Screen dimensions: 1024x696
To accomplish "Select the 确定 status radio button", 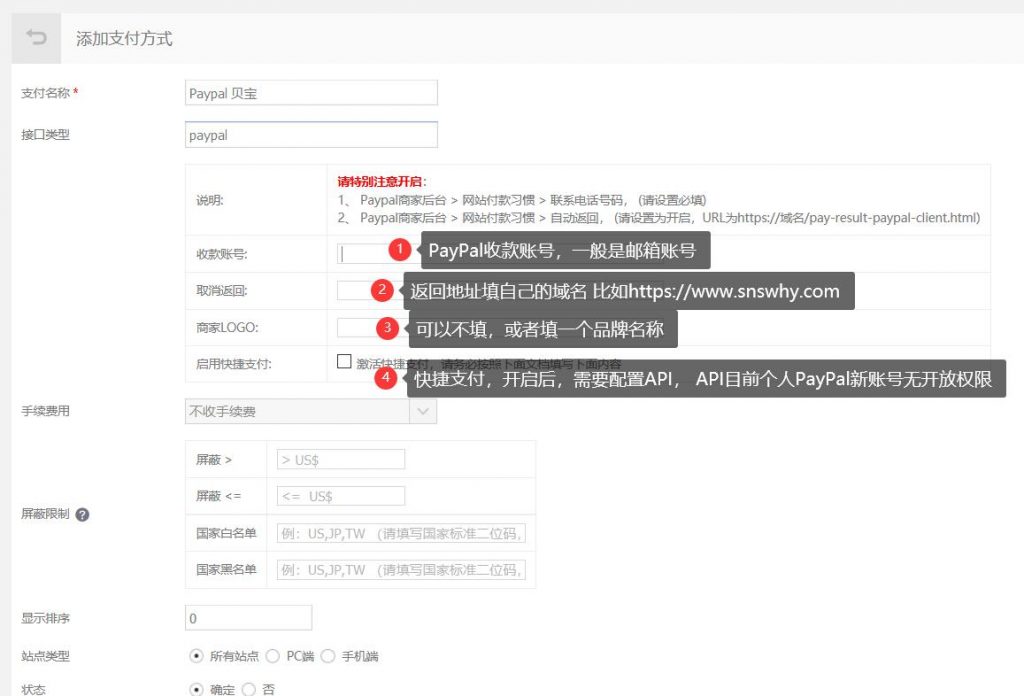I will [x=196, y=689].
